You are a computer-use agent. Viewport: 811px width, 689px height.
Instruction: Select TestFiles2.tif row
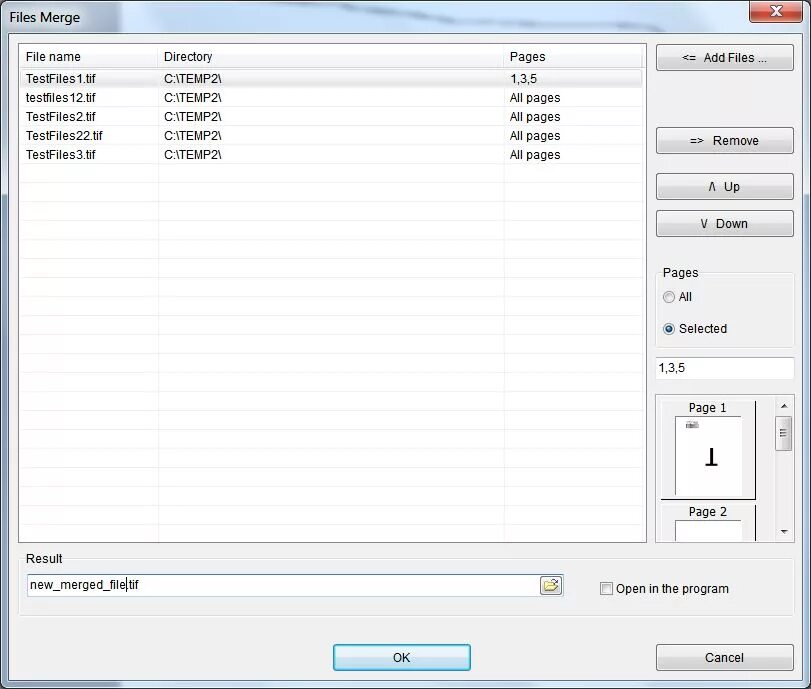(x=331, y=117)
